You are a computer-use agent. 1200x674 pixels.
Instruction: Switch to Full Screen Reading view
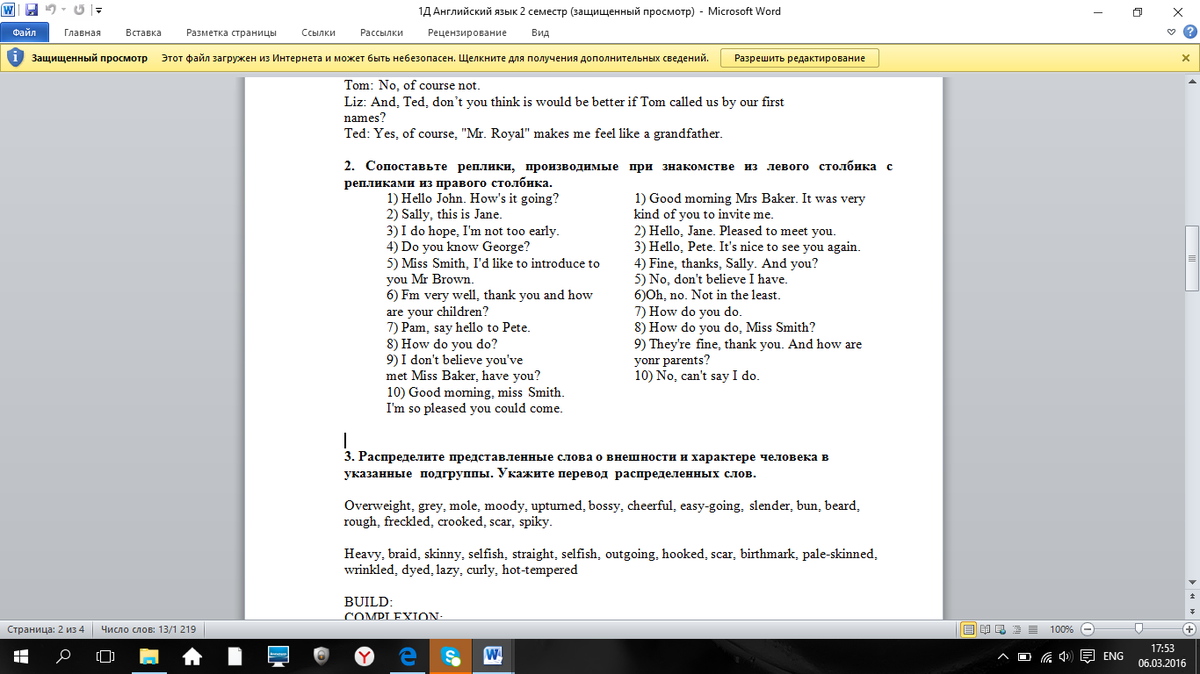click(985, 630)
